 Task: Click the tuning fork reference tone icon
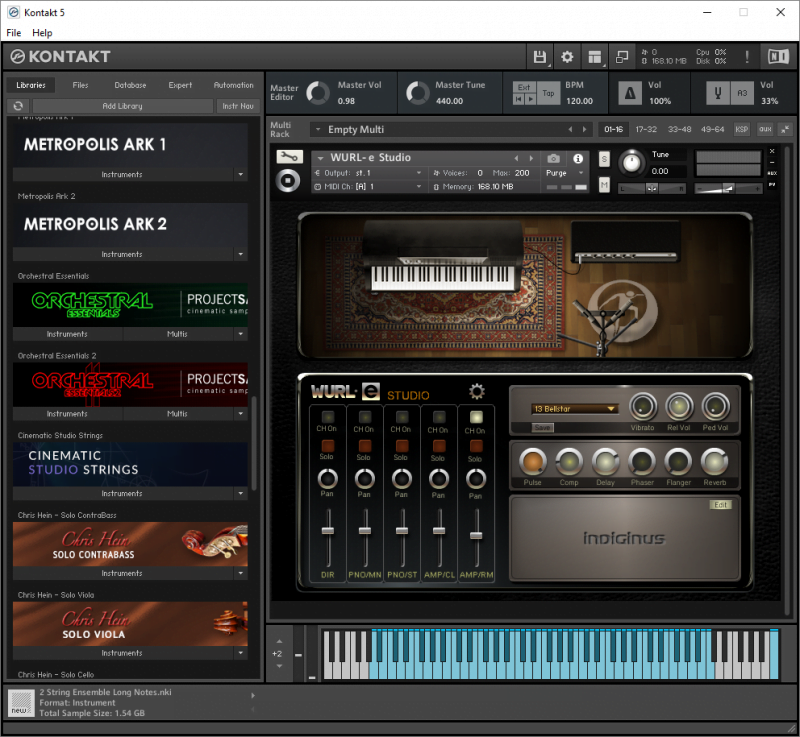(718, 93)
